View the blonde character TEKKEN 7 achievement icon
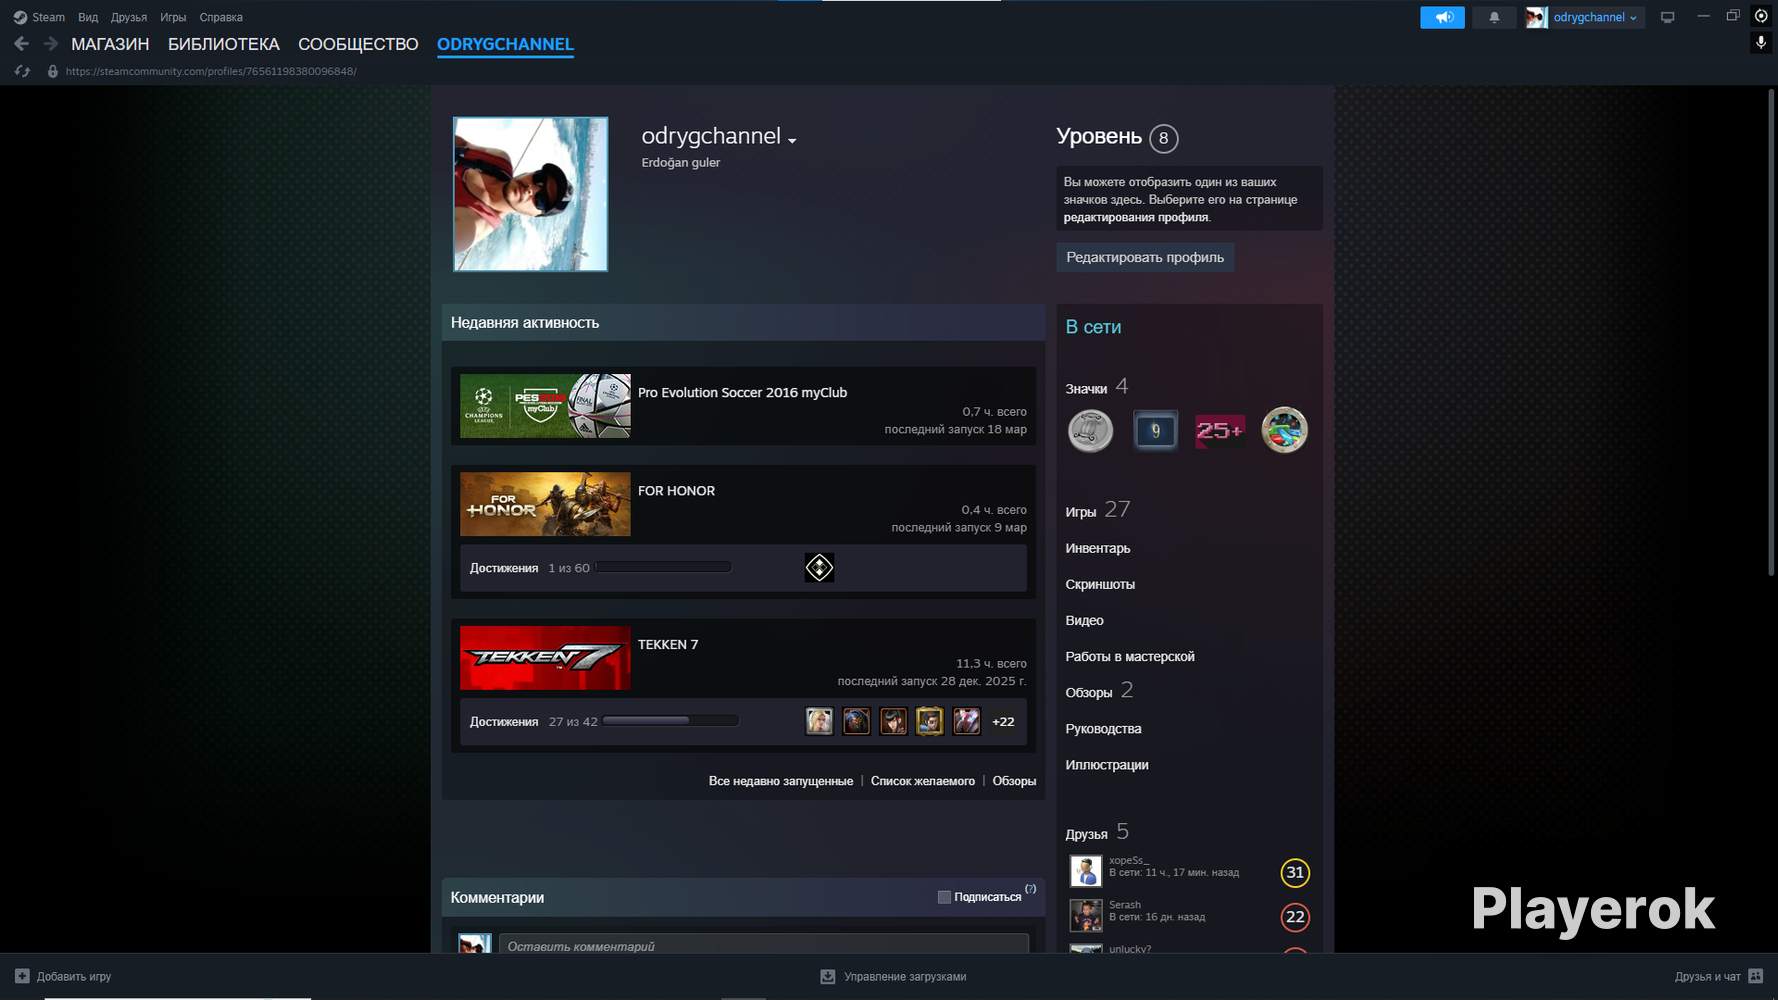Image resolution: width=1778 pixels, height=1000 pixels. pyautogui.click(x=819, y=721)
